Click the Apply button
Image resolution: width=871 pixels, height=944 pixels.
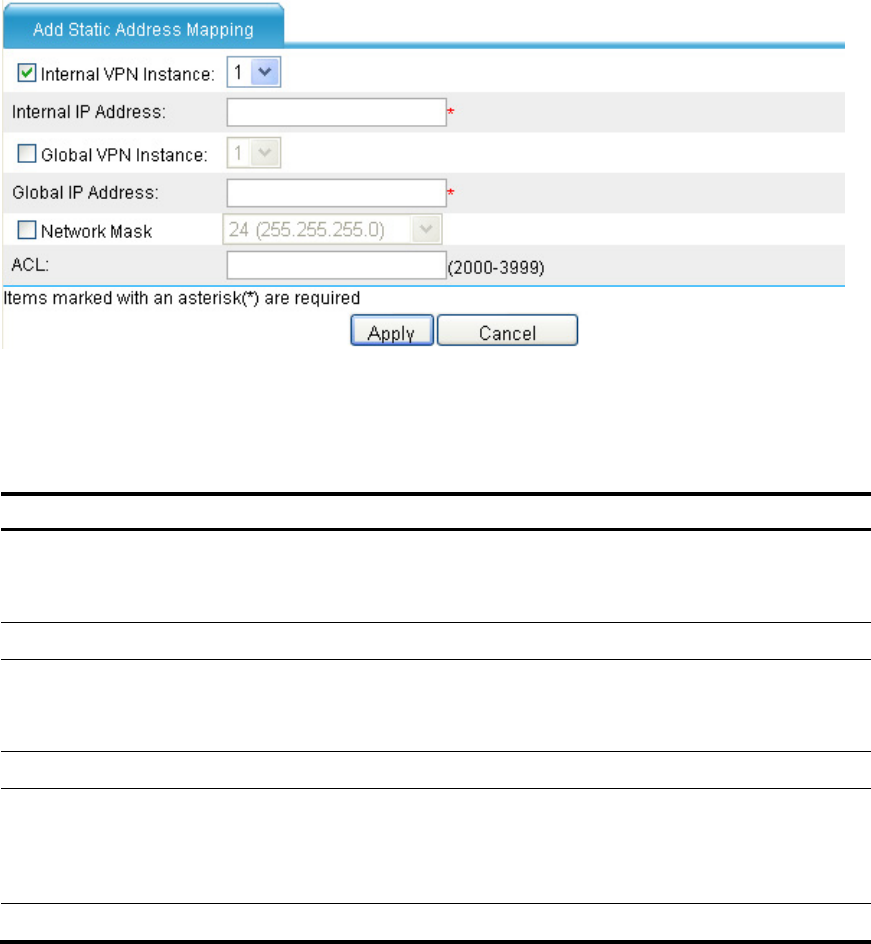click(392, 330)
